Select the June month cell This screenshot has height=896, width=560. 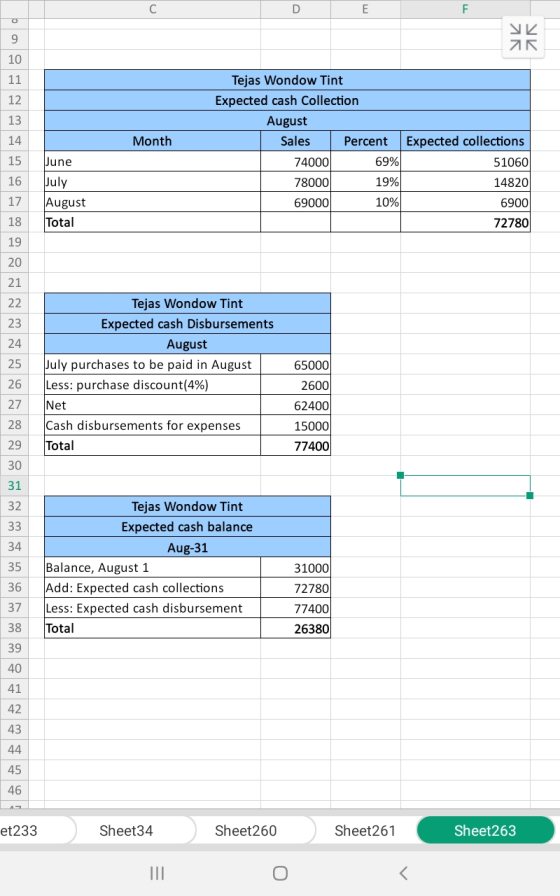pos(153,161)
